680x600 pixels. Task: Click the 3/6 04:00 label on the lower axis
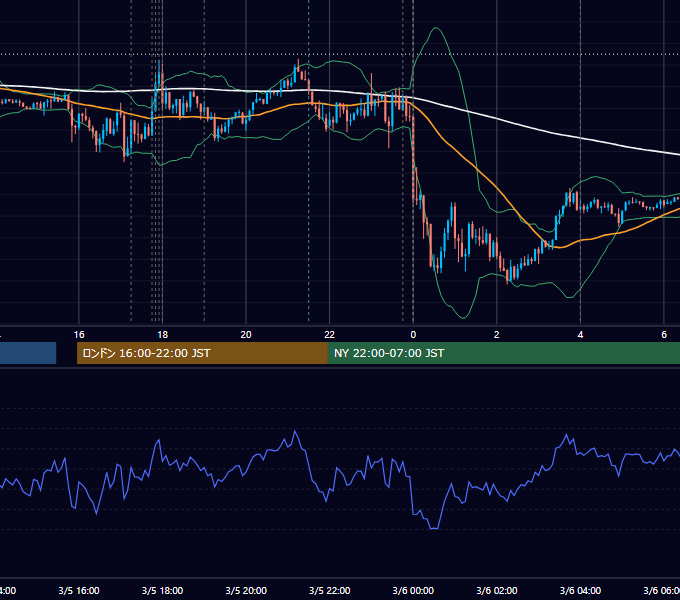tap(580, 591)
